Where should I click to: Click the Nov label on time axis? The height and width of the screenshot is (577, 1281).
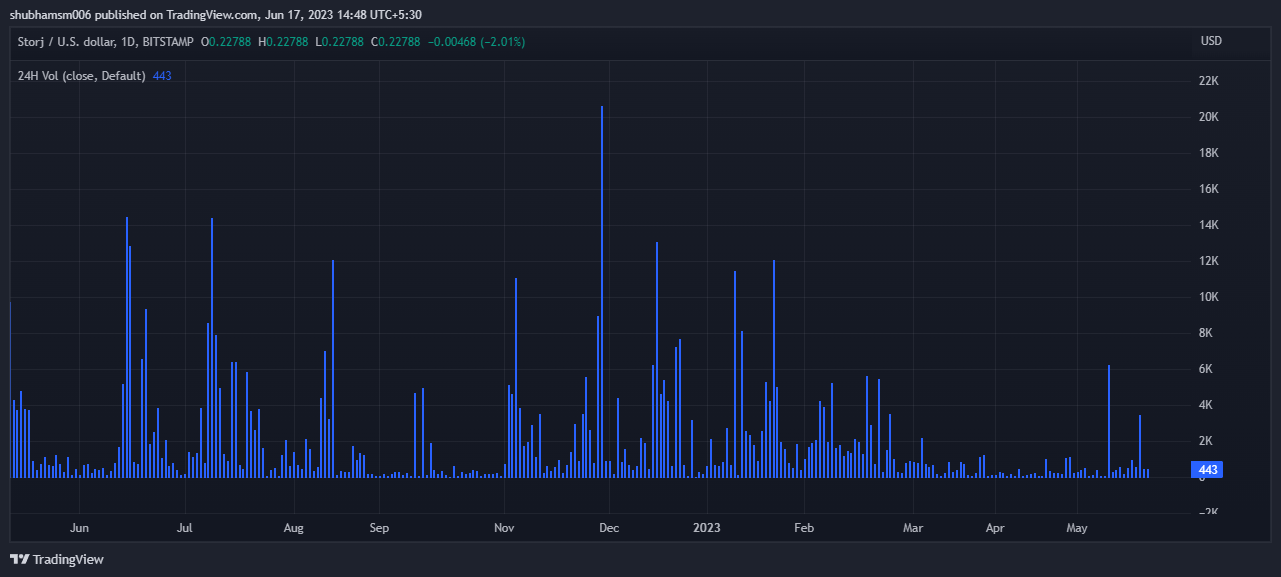click(x=504, y=528)
